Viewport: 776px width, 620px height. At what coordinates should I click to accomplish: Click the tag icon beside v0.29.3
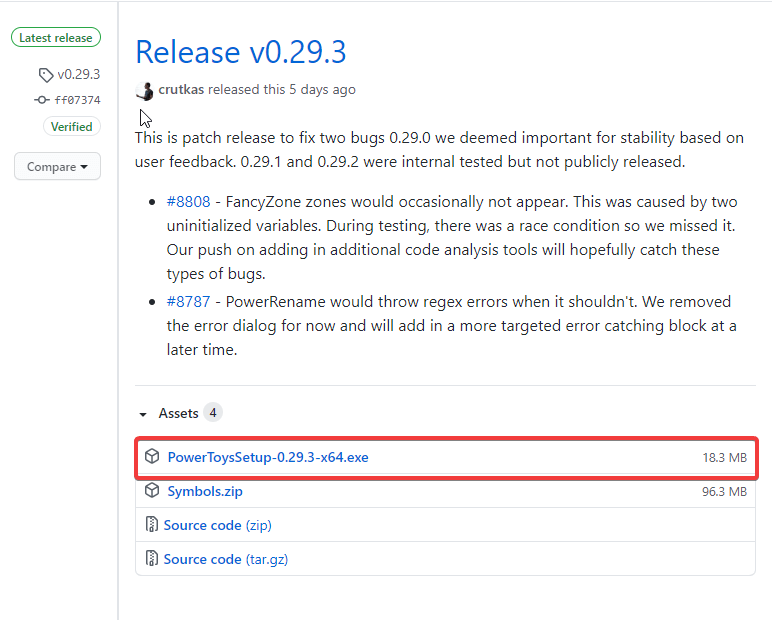46,75
